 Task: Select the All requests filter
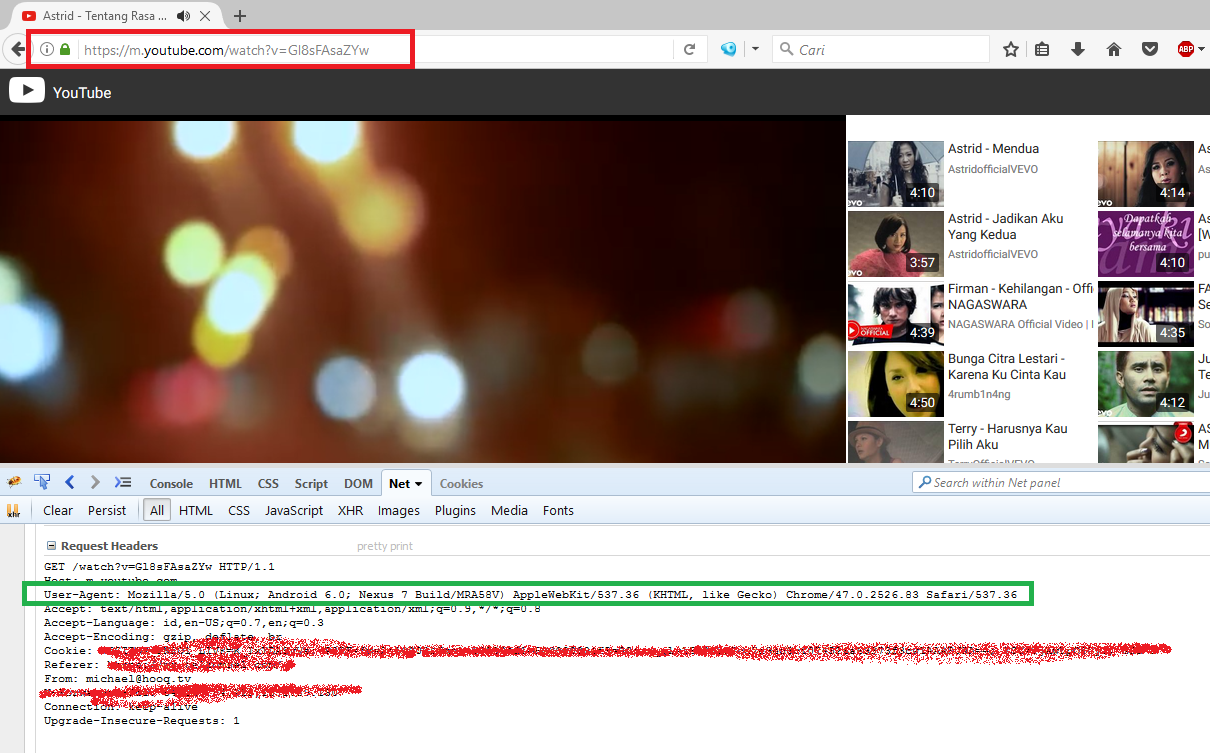click(157, 510)
